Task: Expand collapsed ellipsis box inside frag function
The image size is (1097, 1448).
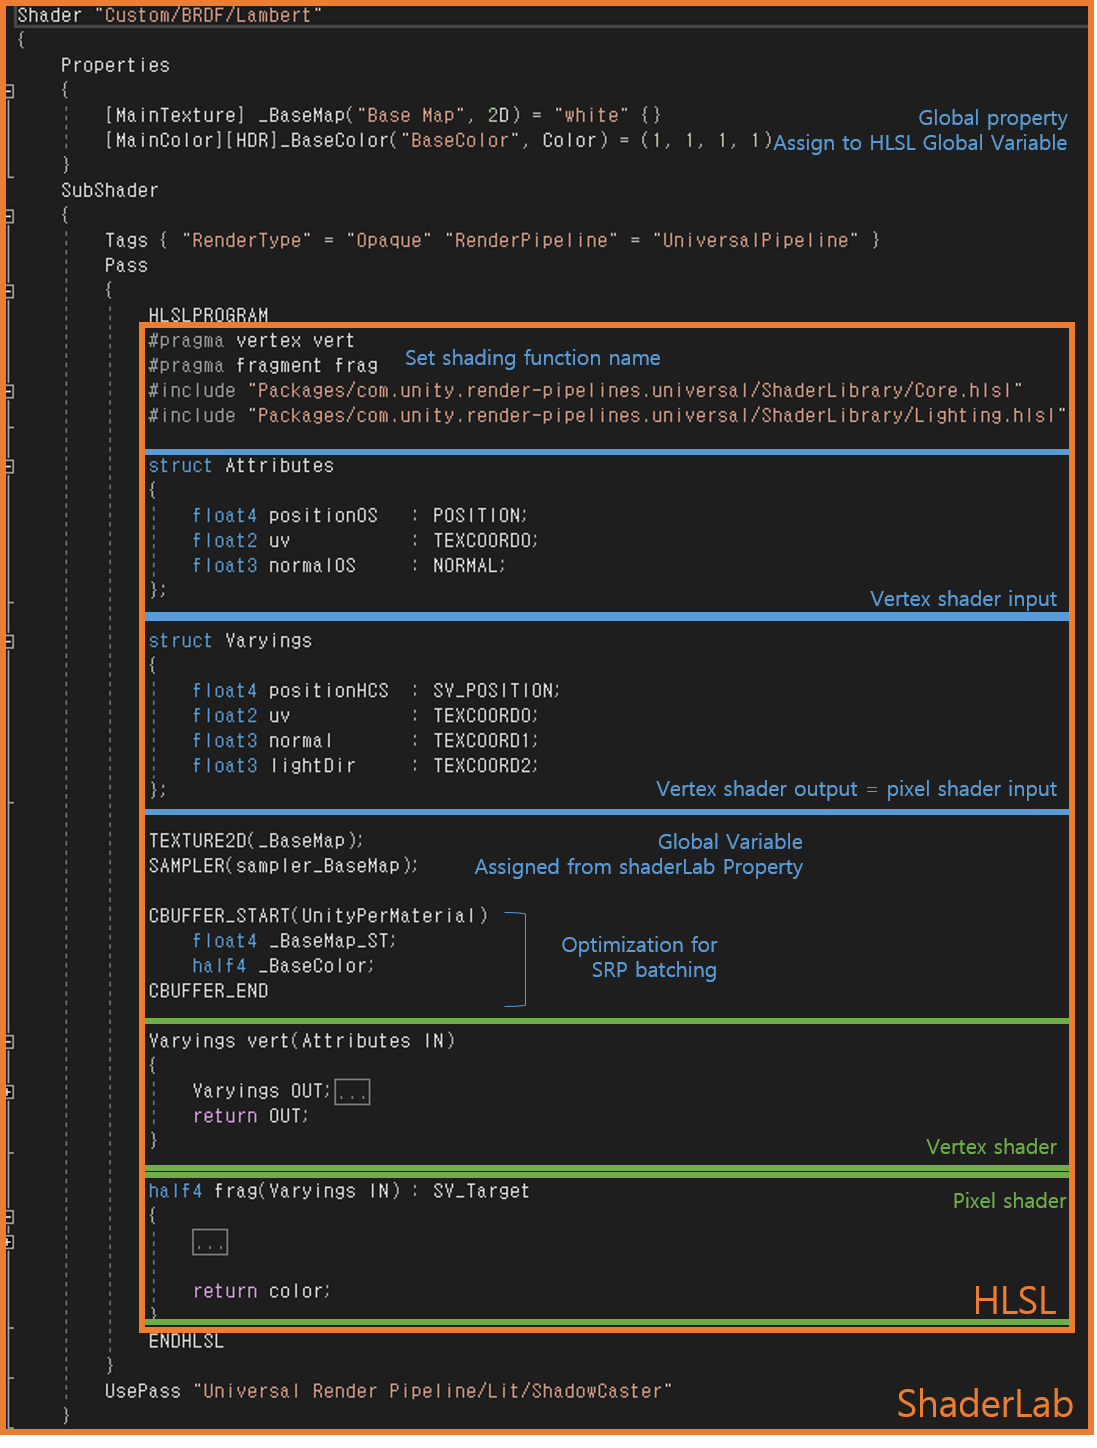Action: coord(210,1242)
